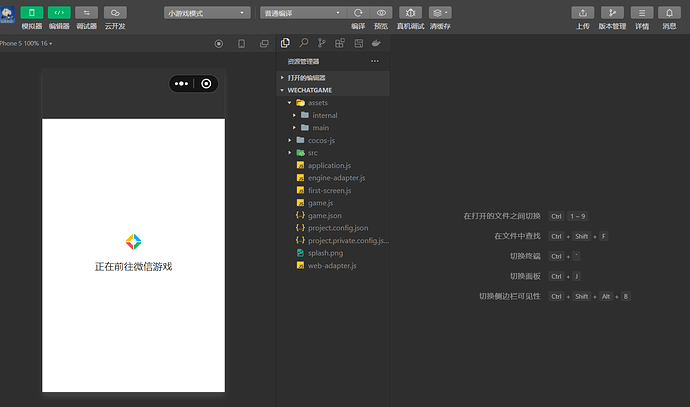Open the explorer files icon

pos(285,43)
